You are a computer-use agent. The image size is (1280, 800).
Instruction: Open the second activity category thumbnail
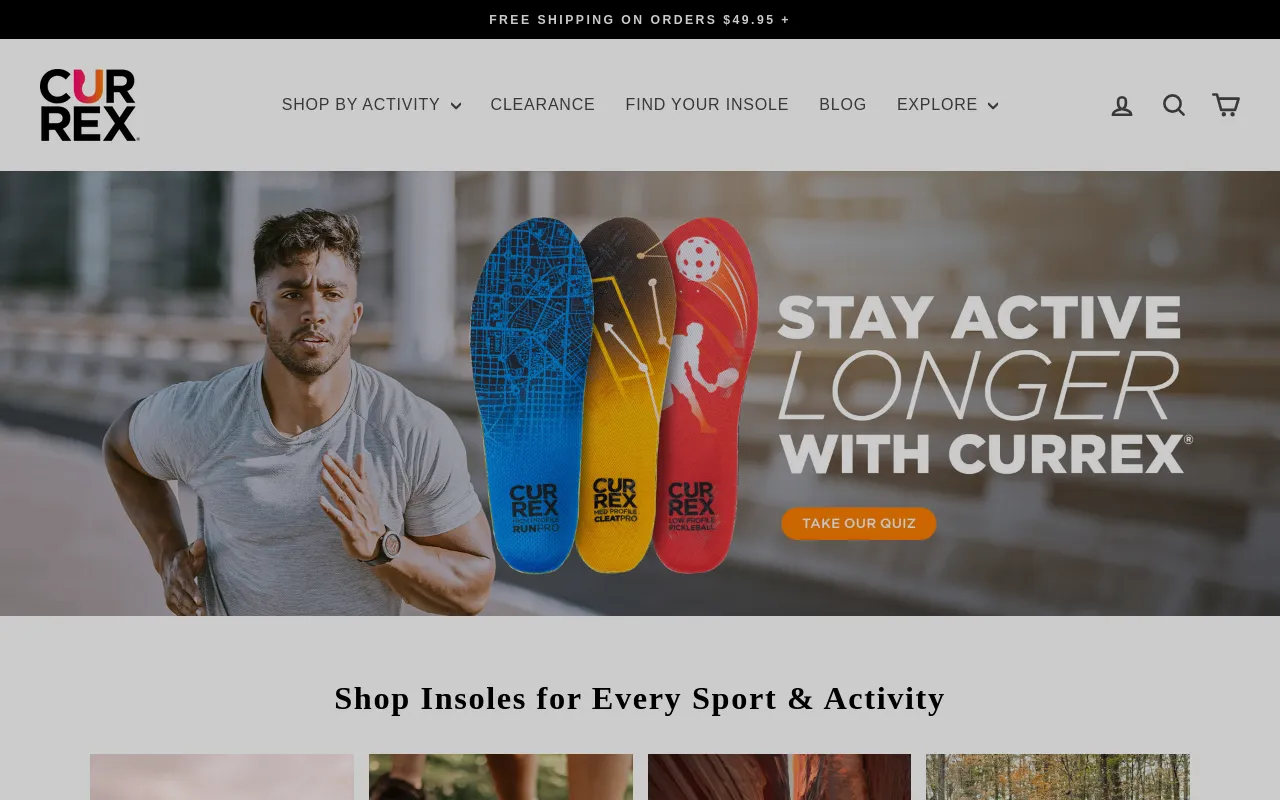(x=501, y=777)
